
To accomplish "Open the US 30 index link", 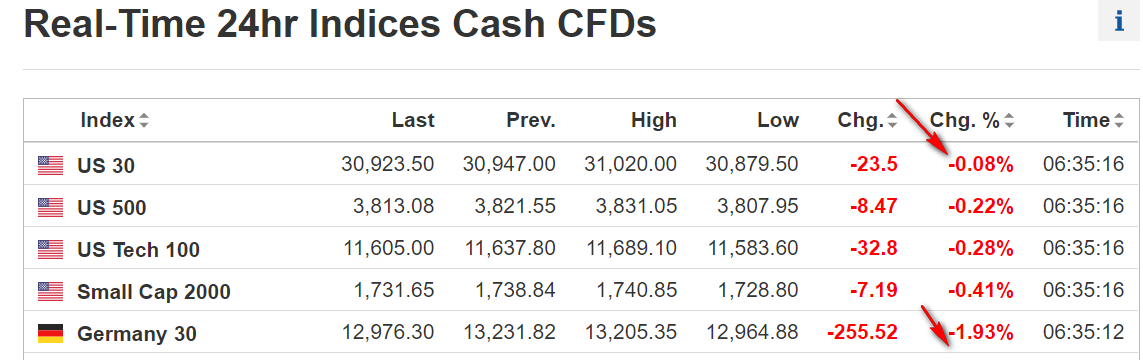I will click(106, 166).
